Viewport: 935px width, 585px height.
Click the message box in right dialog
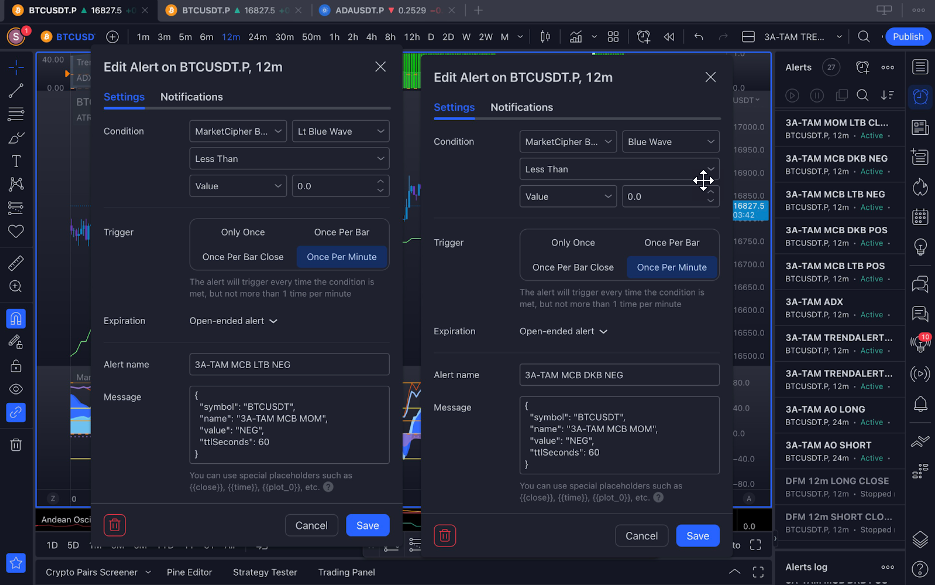point(619,435)
